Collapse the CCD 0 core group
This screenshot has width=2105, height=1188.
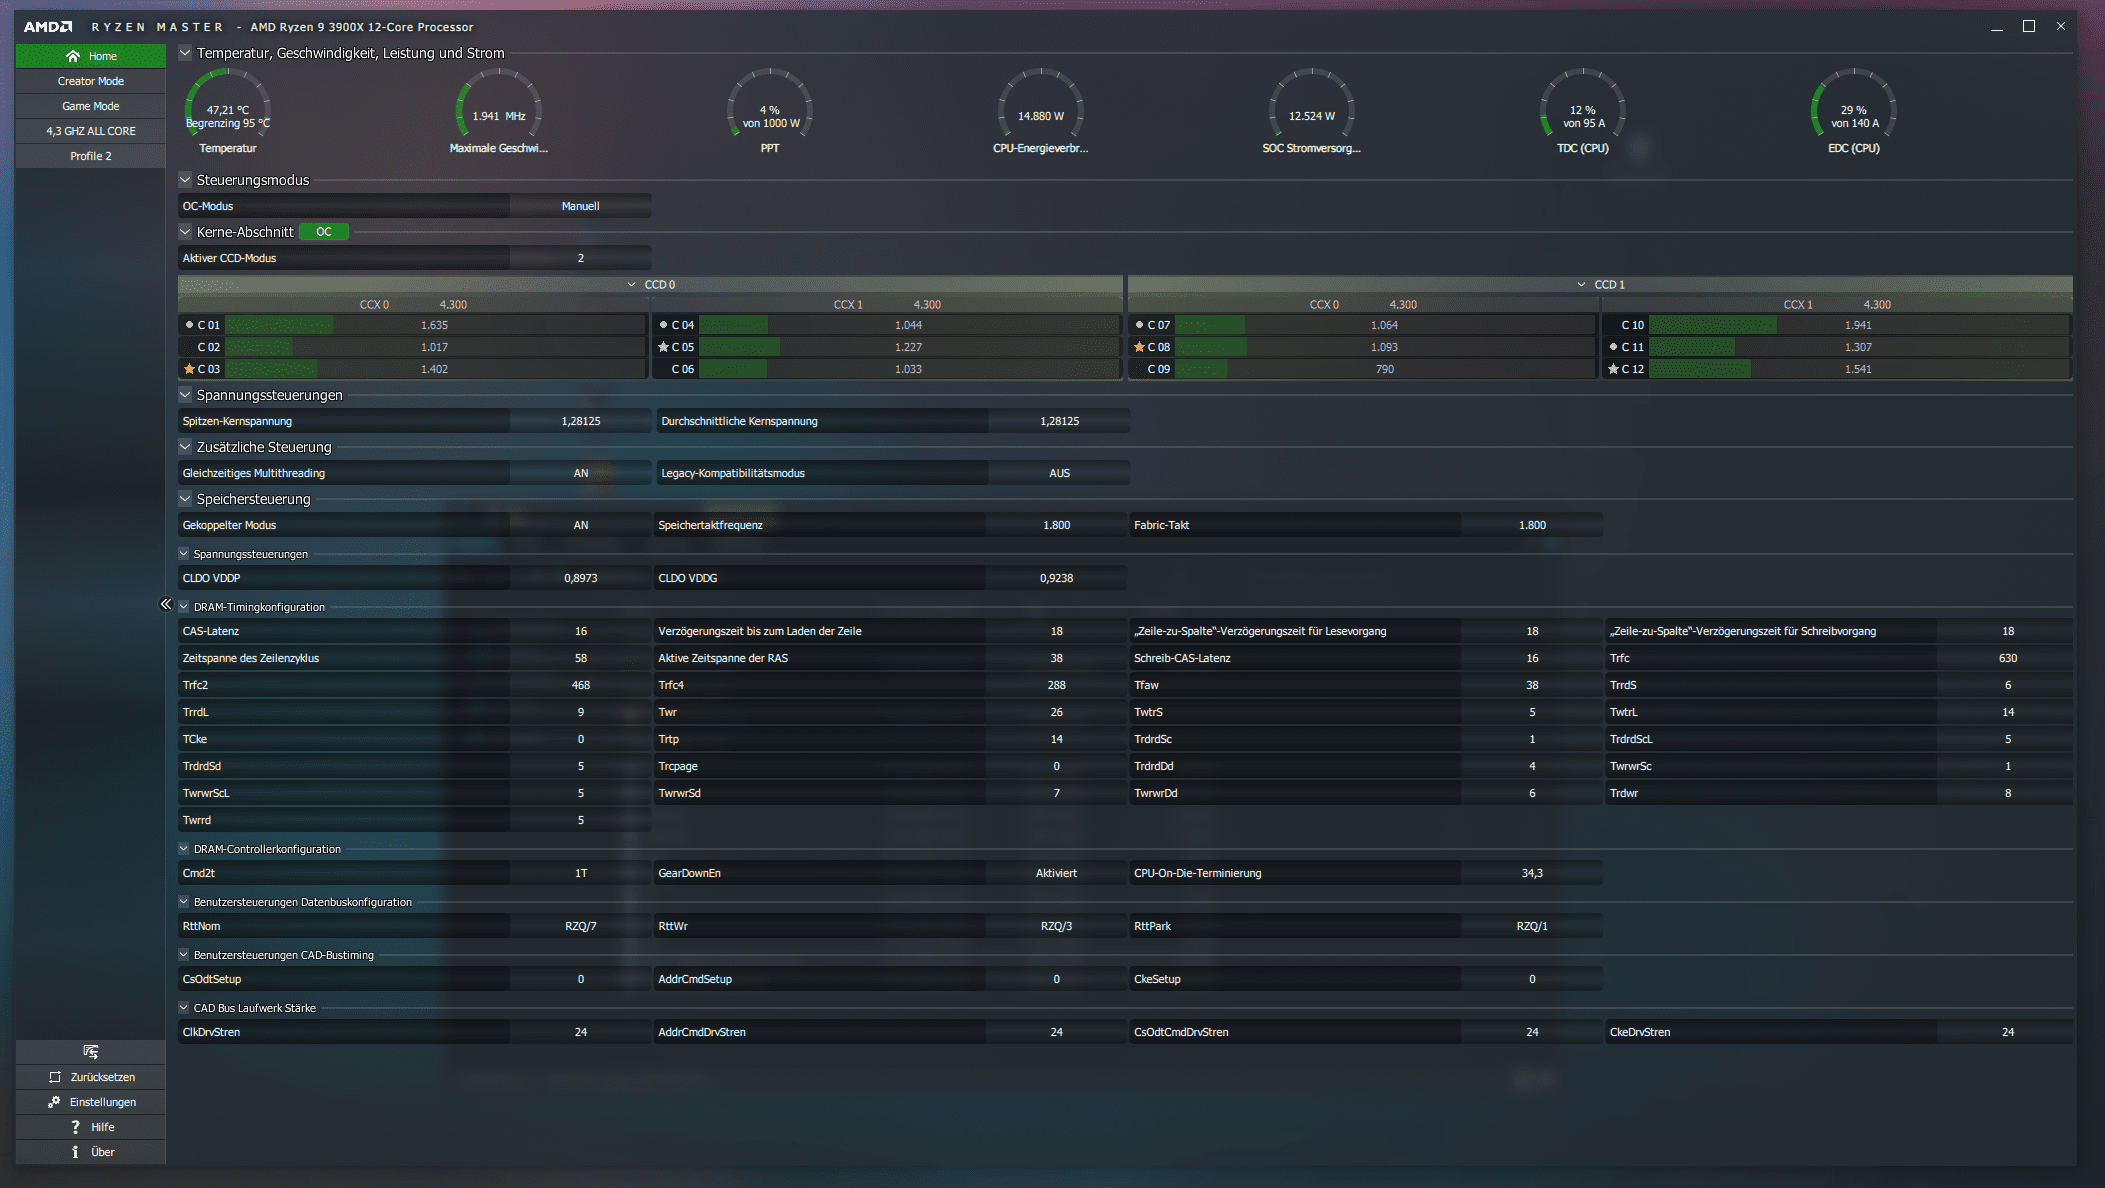click(x=631, y=285)
